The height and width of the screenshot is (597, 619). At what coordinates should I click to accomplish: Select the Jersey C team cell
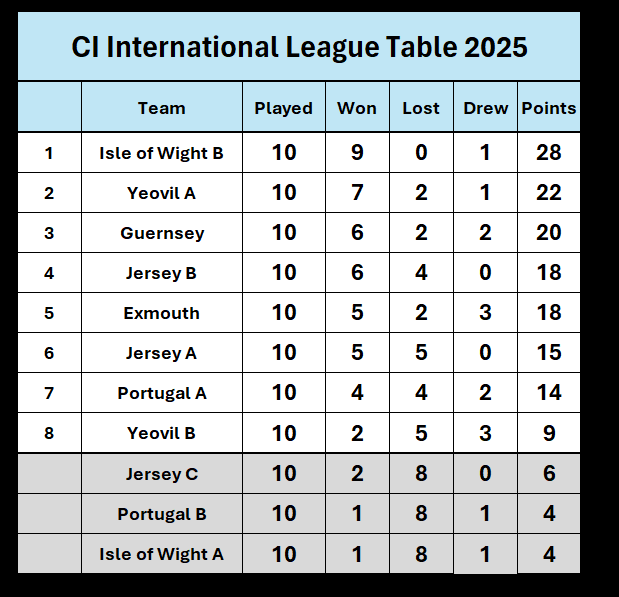161,474
